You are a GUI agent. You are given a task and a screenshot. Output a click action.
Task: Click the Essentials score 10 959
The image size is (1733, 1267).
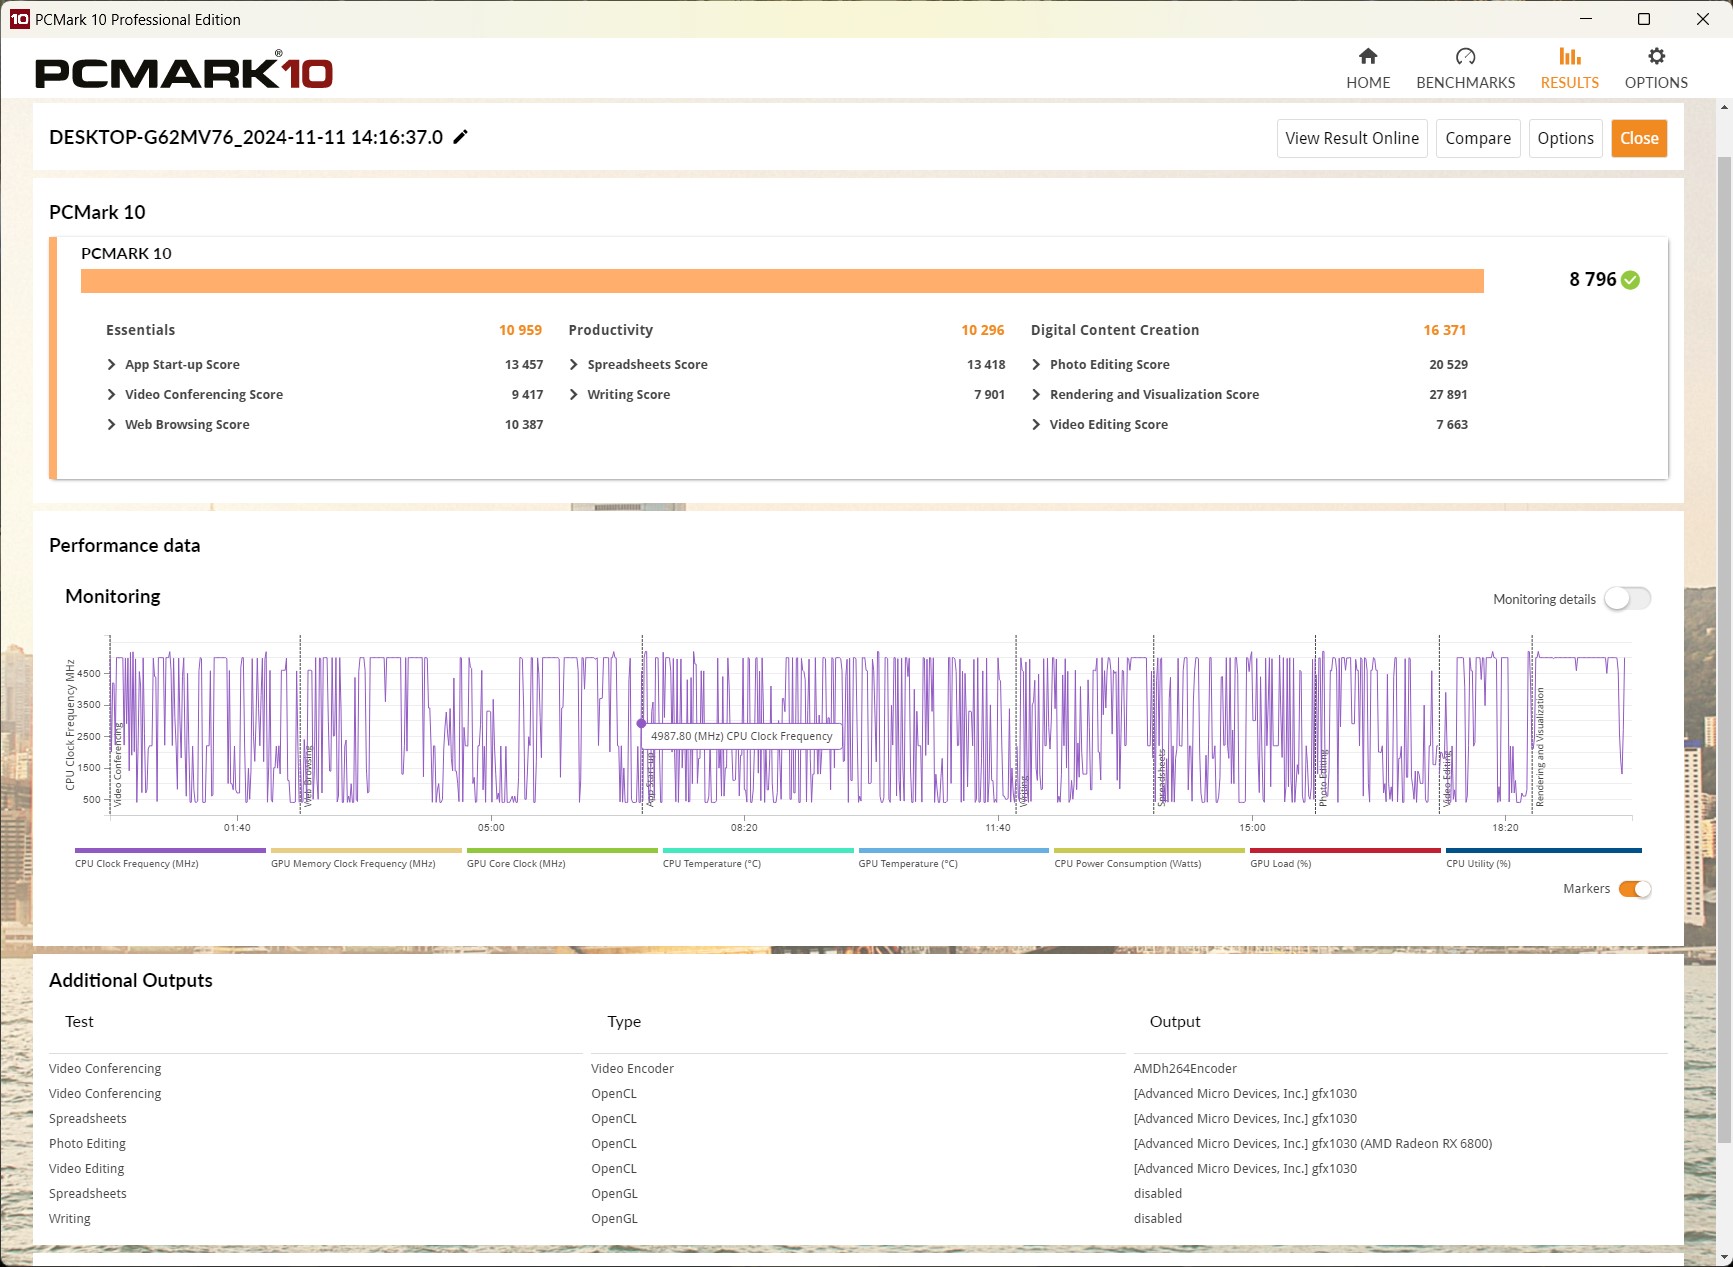click(520, 330)
